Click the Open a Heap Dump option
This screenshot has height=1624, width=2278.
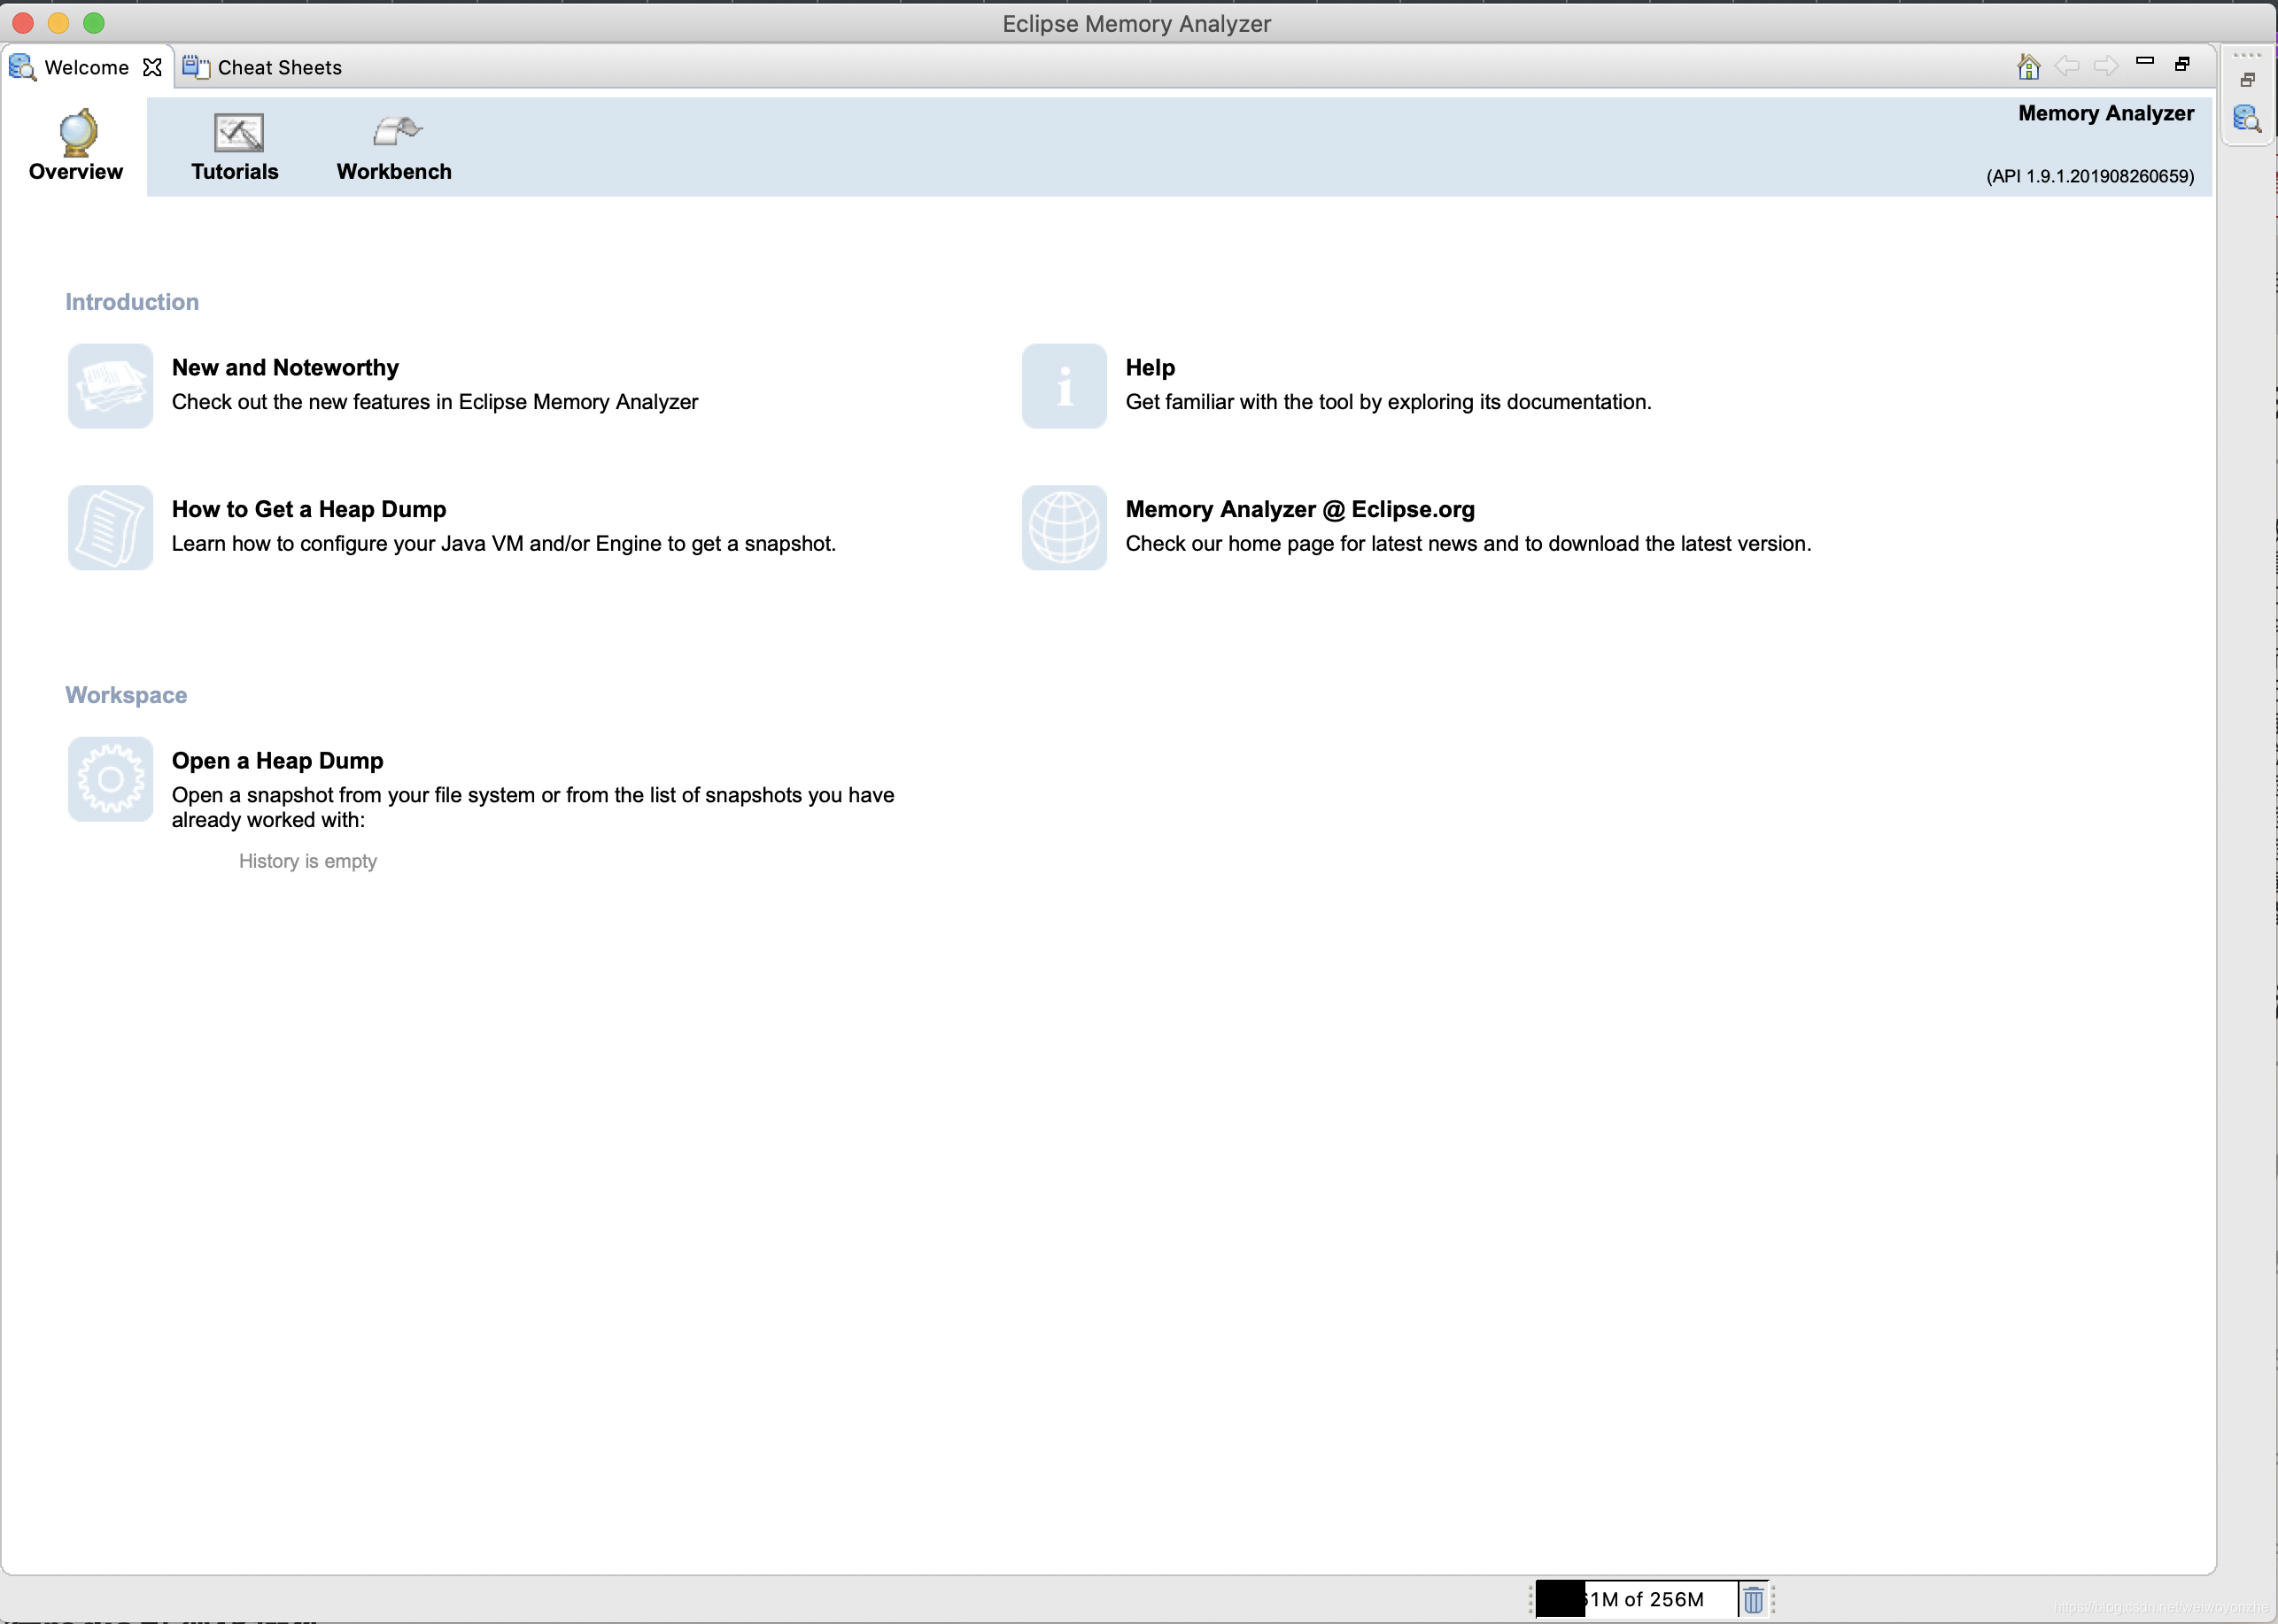(275, 759)
